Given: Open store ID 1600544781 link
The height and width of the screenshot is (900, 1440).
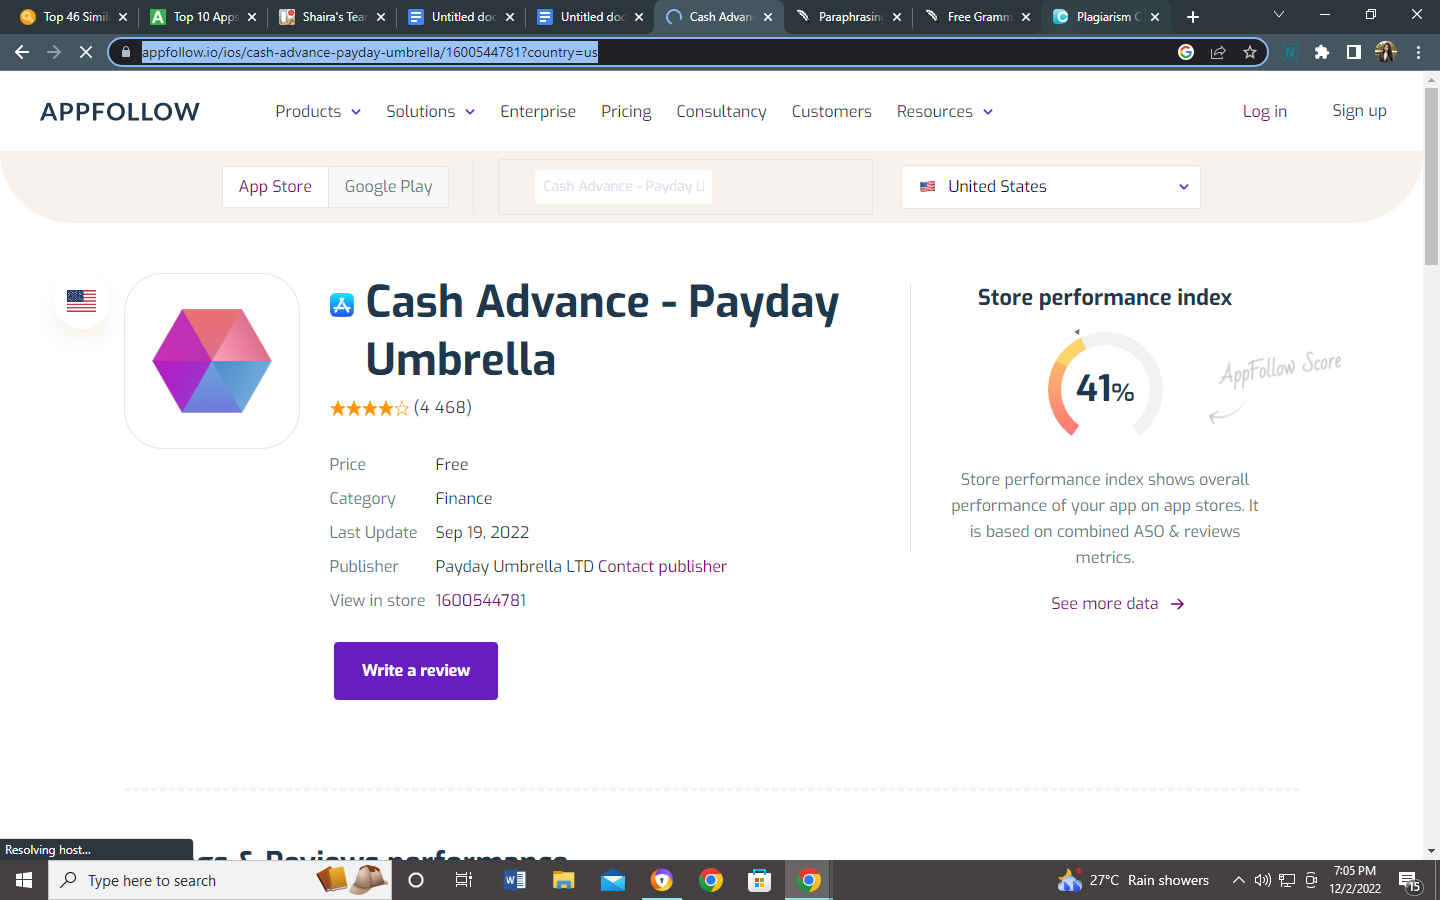Looking at the screenshot, I should click(x=481, y=601).
